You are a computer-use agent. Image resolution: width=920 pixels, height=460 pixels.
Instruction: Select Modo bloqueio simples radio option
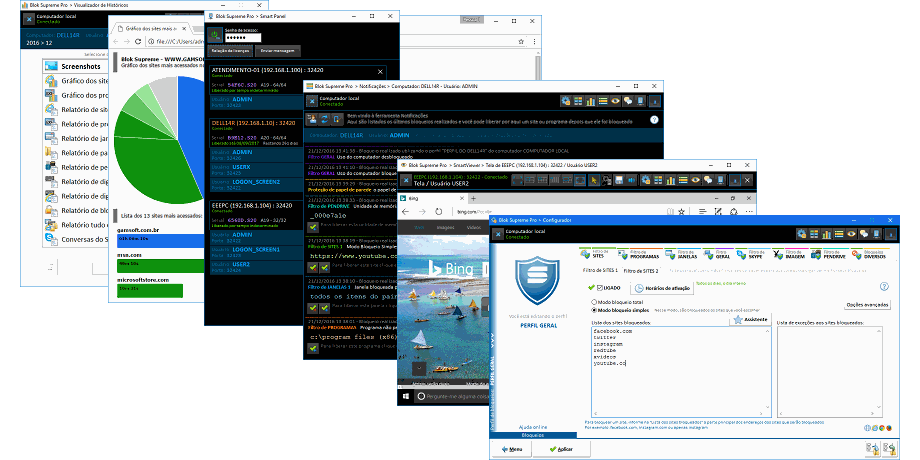pyautogui.click(x=594, y=310)
